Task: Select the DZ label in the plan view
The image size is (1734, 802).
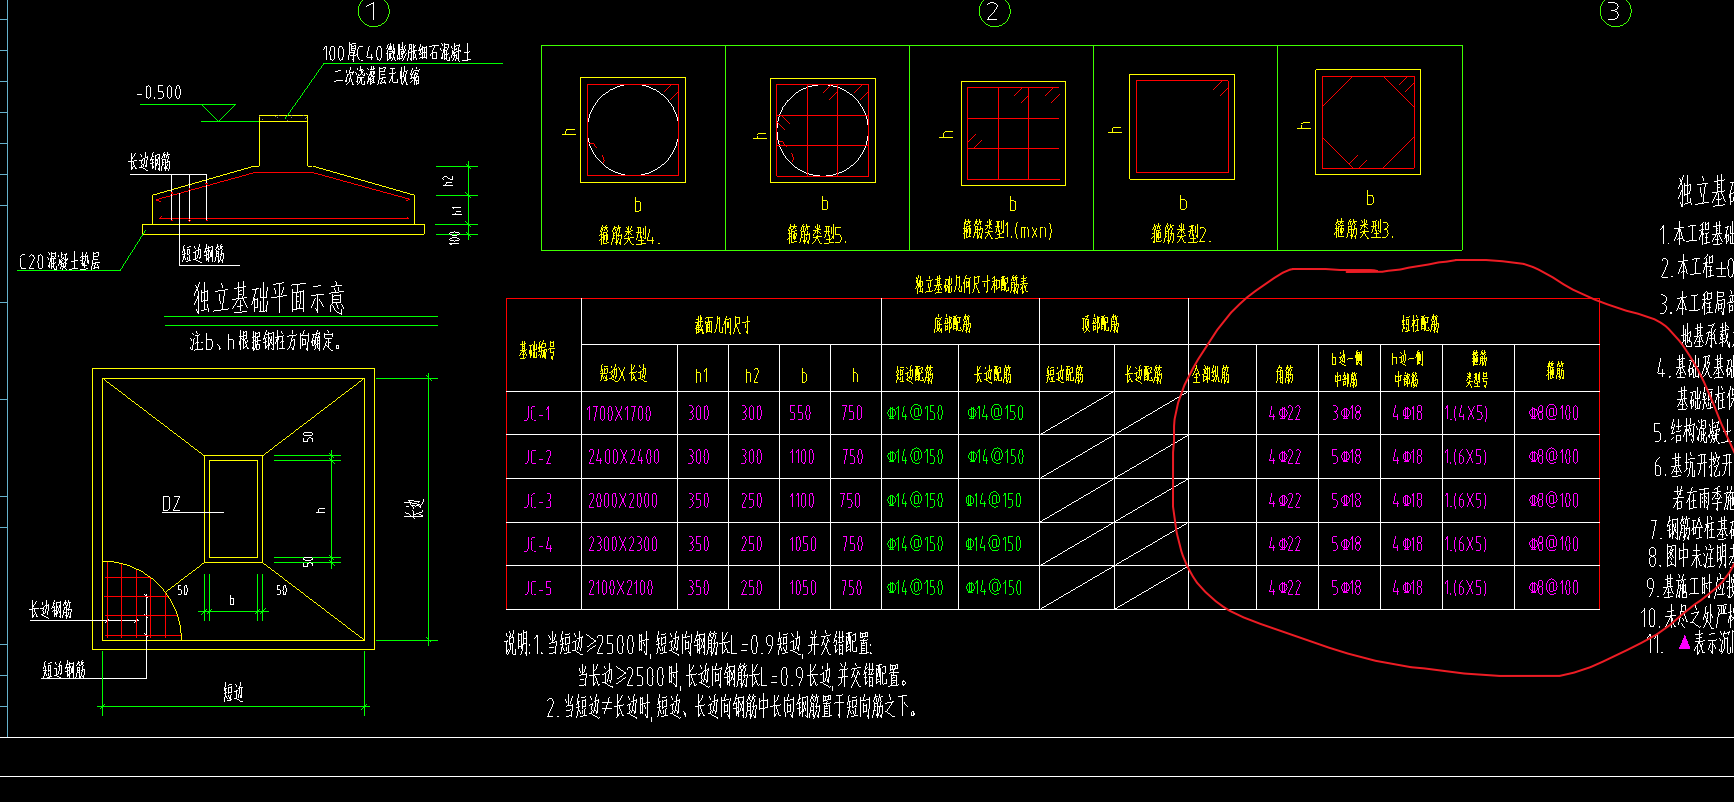Action: click(171, 504)
